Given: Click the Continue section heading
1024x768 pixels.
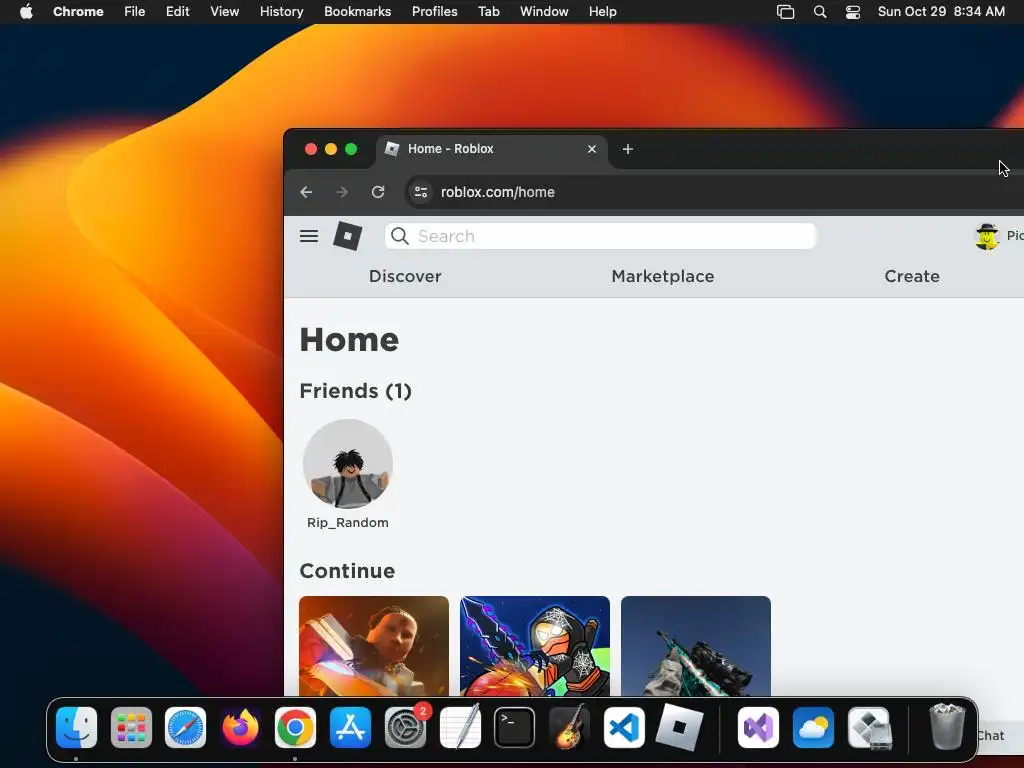Looking at the screenshot, I should tap(347, 571).
